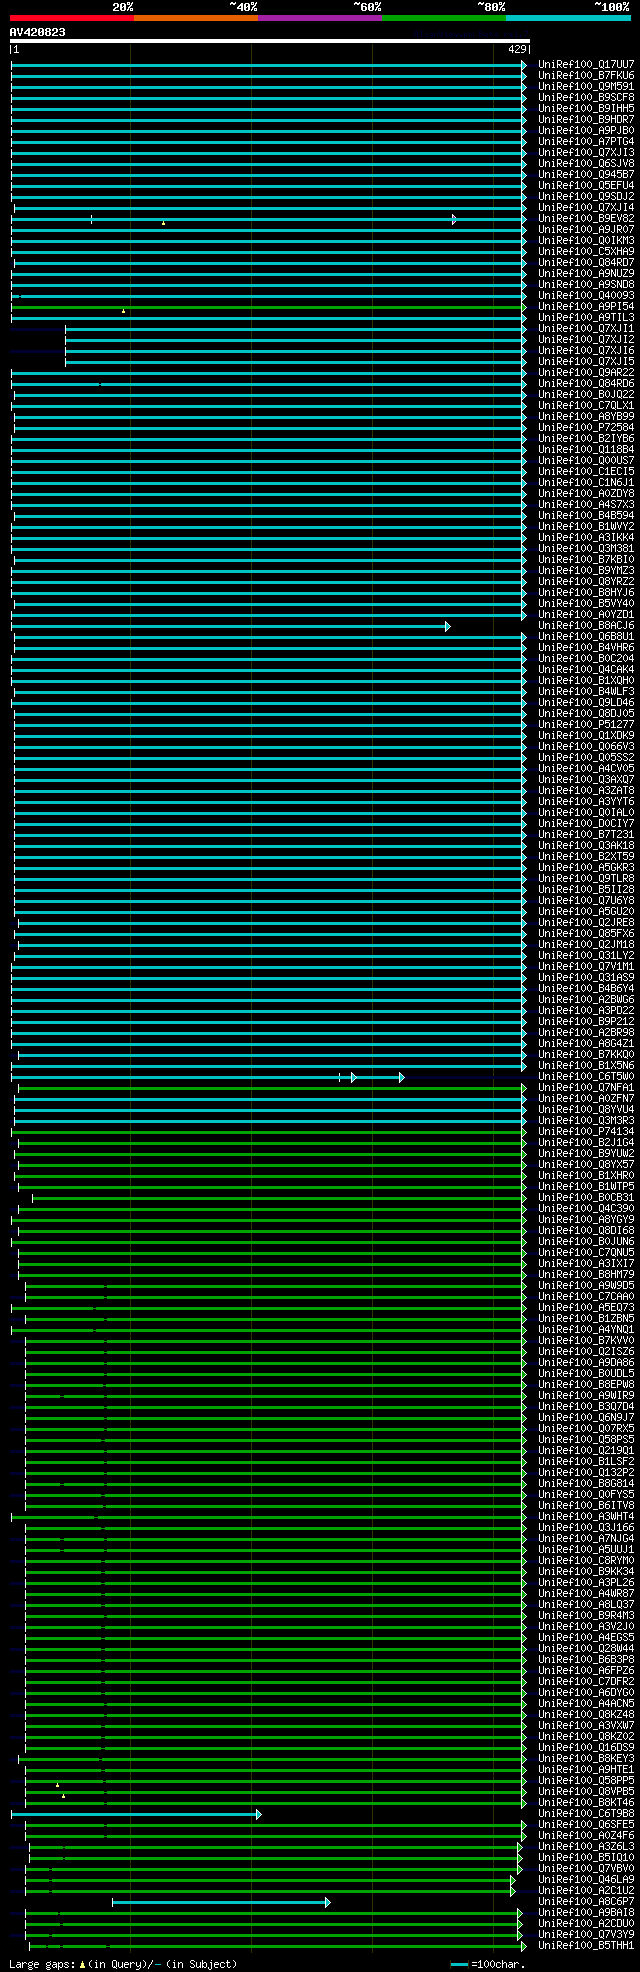640x1972 pixels.
Task: Open hit UniRef100_A7PTG4
Action: pyautogui.click(x=586, y=142)
